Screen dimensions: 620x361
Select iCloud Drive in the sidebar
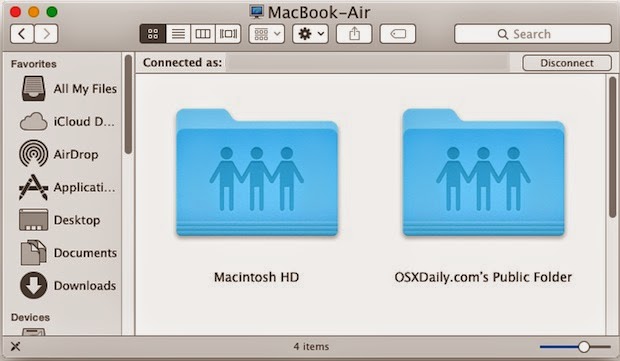click(67, 122)
